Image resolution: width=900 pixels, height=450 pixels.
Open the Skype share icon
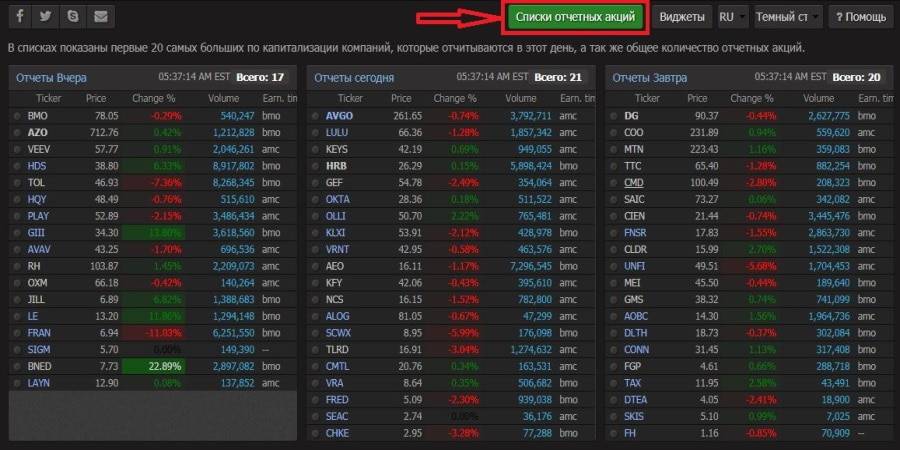point(72,17)
